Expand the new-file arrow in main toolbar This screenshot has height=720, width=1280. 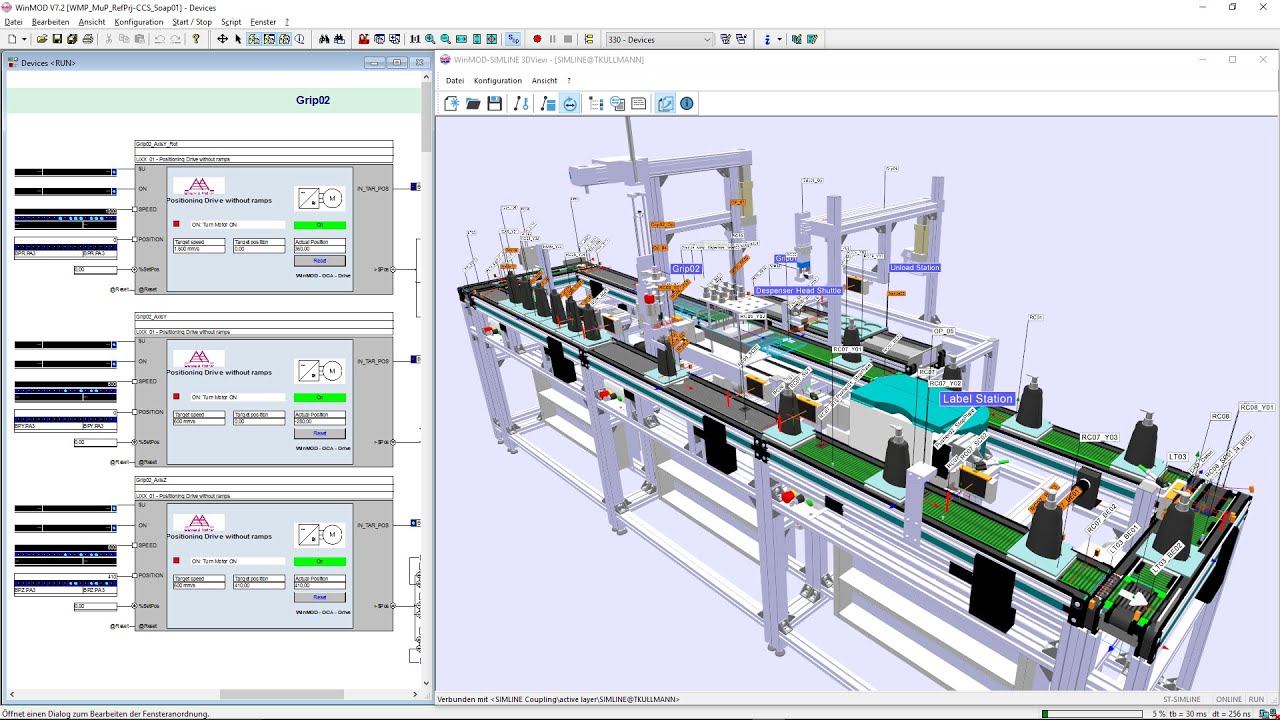(24, 39)
